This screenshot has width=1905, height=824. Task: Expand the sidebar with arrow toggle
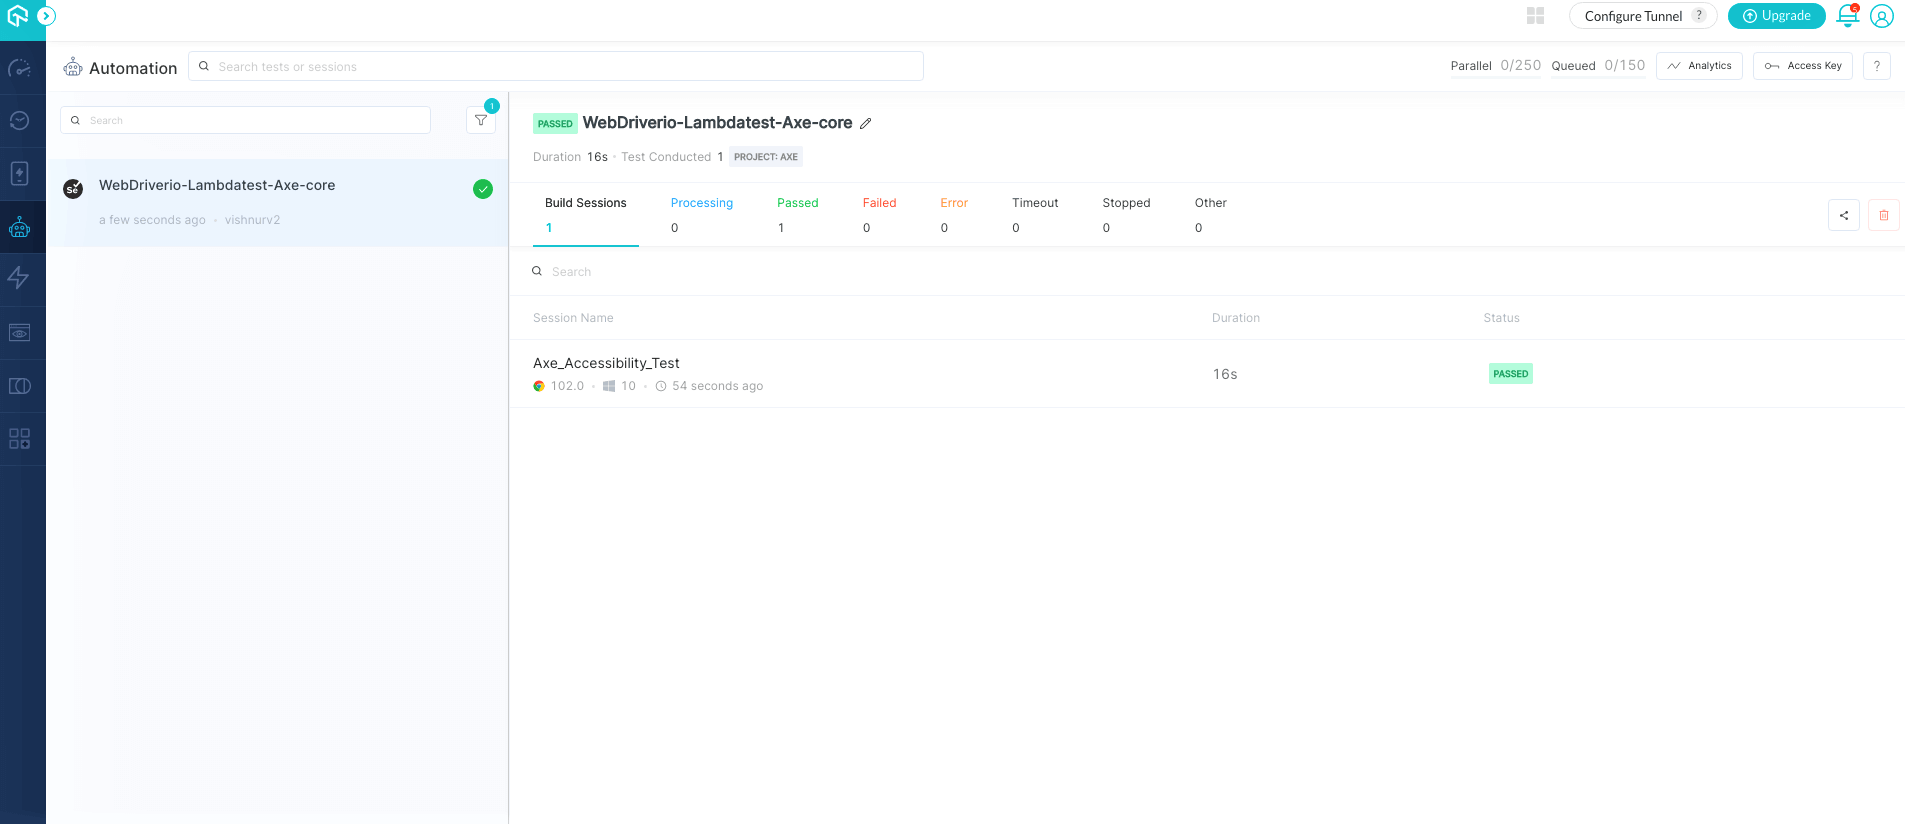(x=46, y=16)
